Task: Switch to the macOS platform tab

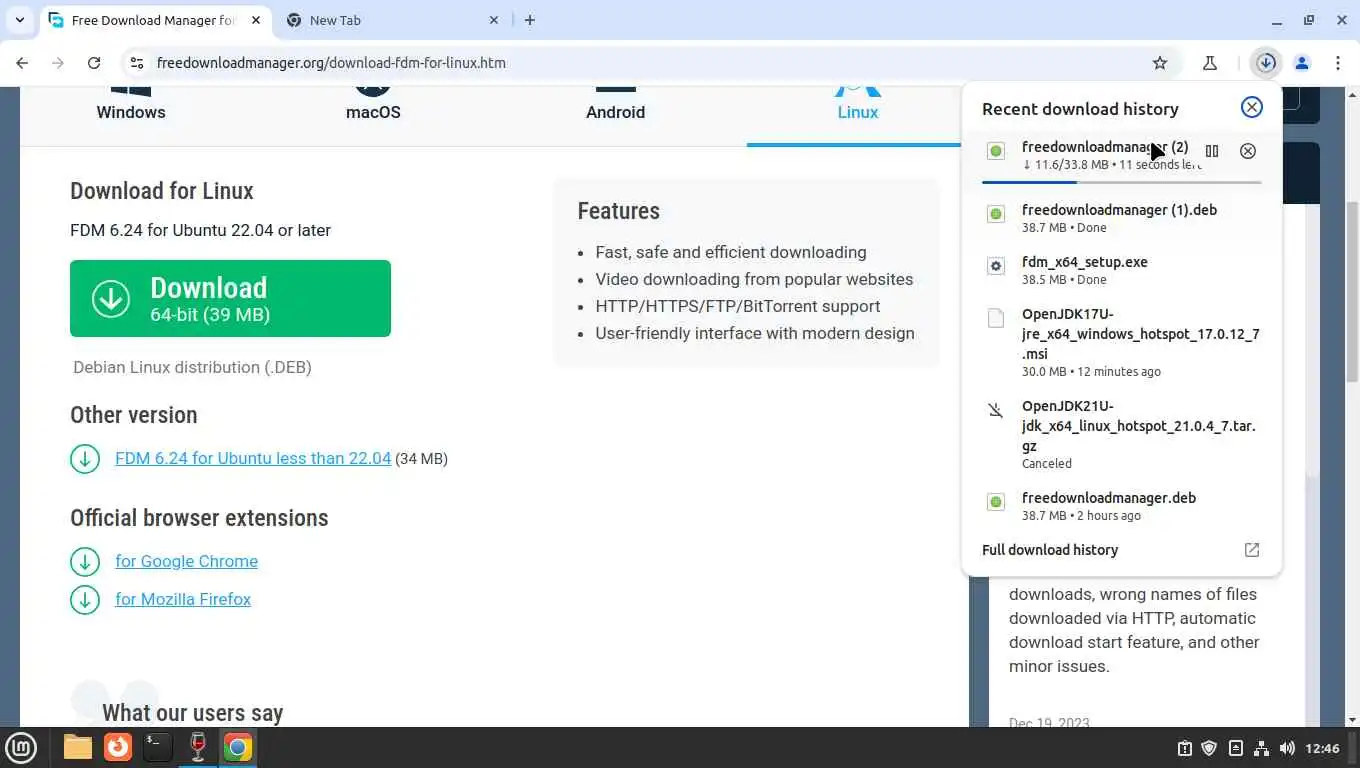Action: [373, 113]
